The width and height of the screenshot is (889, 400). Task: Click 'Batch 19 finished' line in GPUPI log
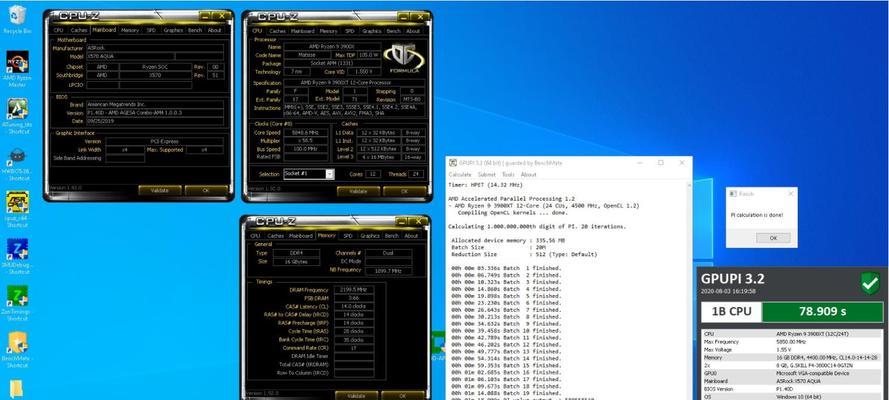[x=507, y=393]
